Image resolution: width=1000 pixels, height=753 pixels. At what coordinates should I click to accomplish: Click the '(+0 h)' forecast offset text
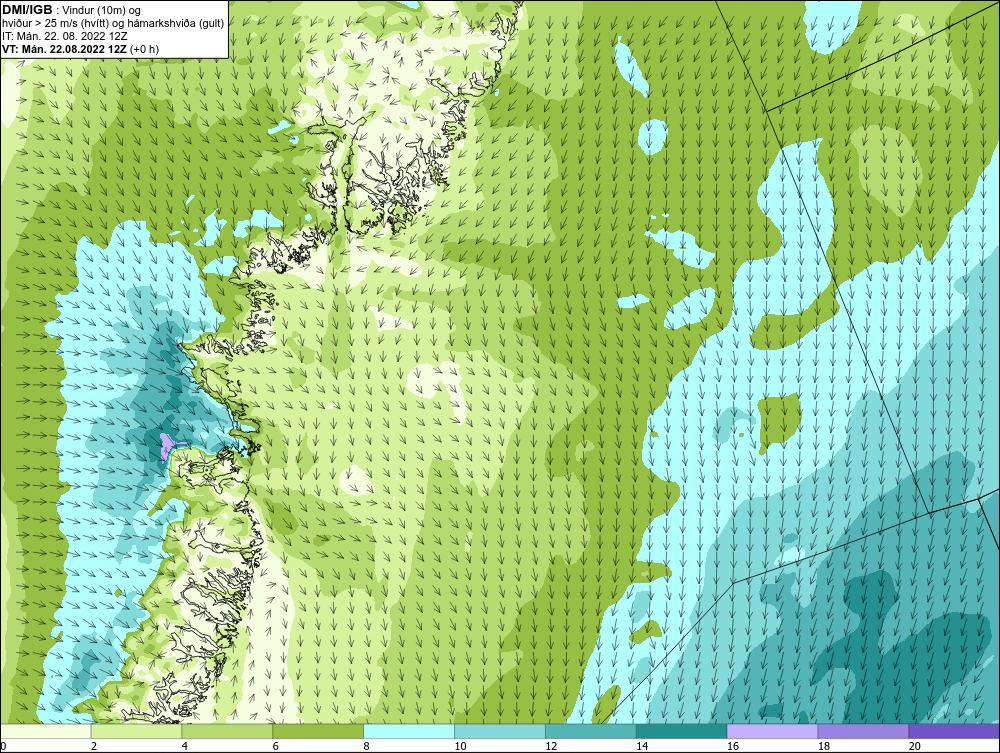pos(144,49)
